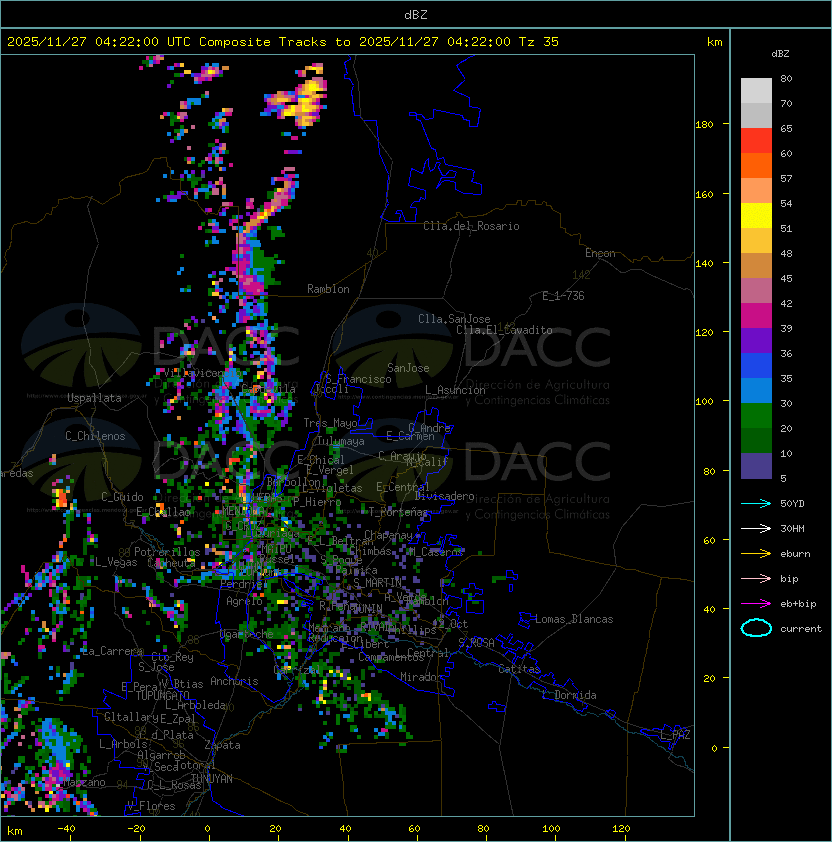This screenshot has height=842, width=832.
Task: Select the light gray 80-70 dBZ swatch
Action: [x=756, y=90]
